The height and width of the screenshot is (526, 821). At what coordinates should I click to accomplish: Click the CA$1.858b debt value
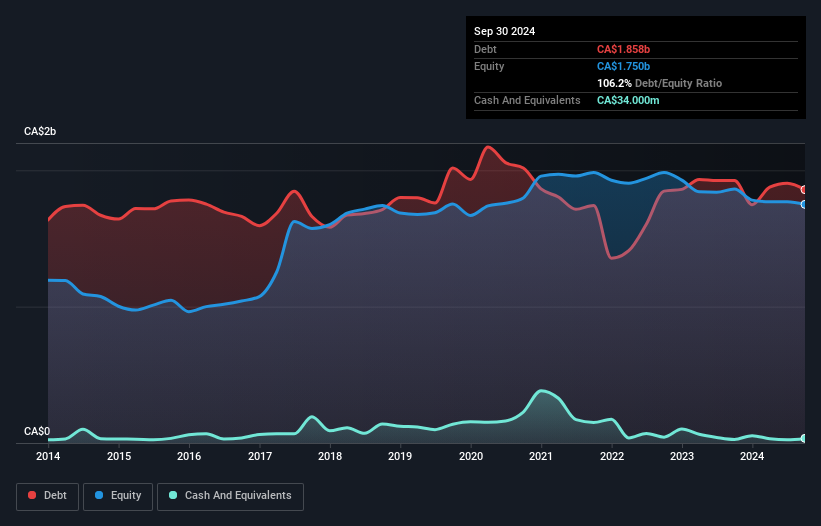click(x=623, y=49)
